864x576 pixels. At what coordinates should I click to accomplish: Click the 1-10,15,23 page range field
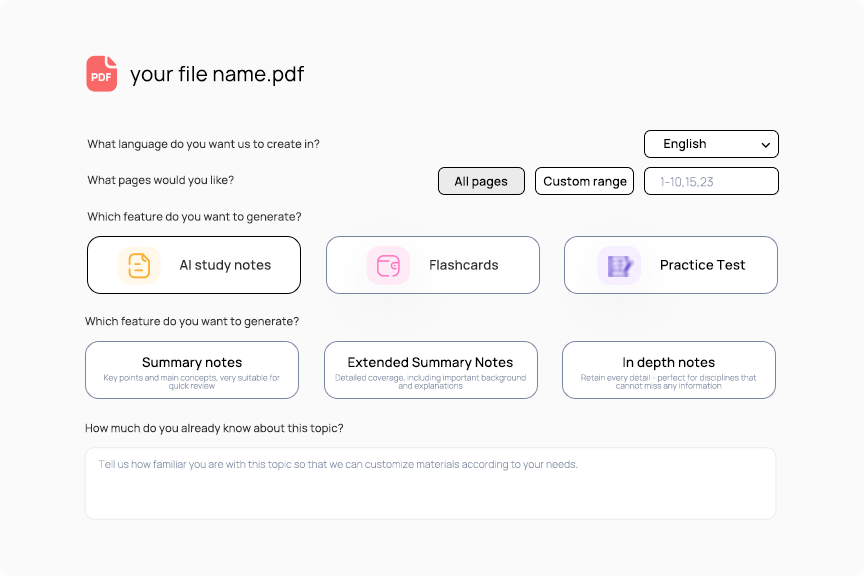point(711,181)
